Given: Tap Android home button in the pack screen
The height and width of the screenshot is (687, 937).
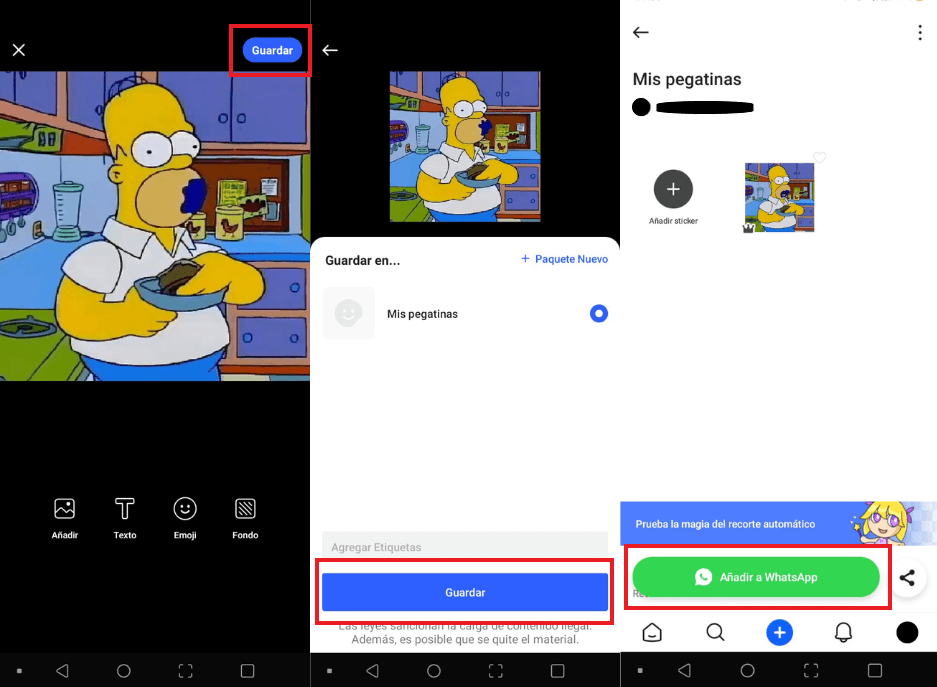Looking at the screenshot, I should (748, 671).
